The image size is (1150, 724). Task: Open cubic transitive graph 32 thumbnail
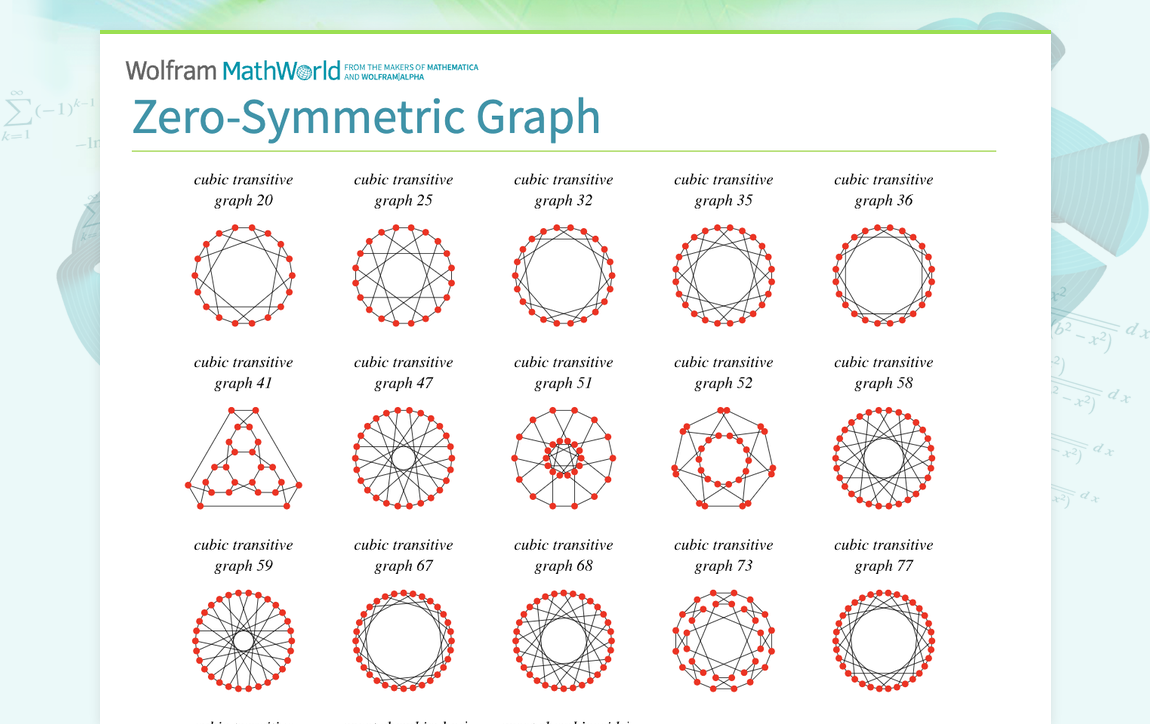(563, 275)
